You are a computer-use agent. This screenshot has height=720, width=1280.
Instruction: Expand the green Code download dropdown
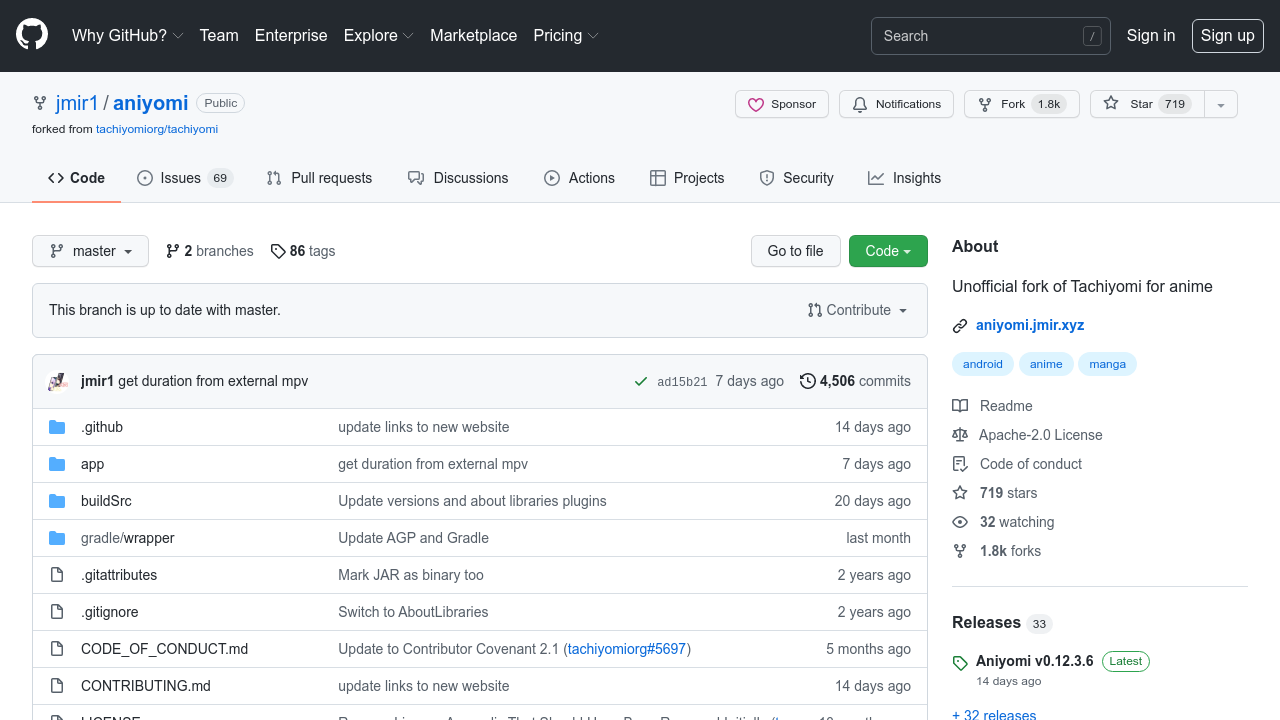(888, 251)
